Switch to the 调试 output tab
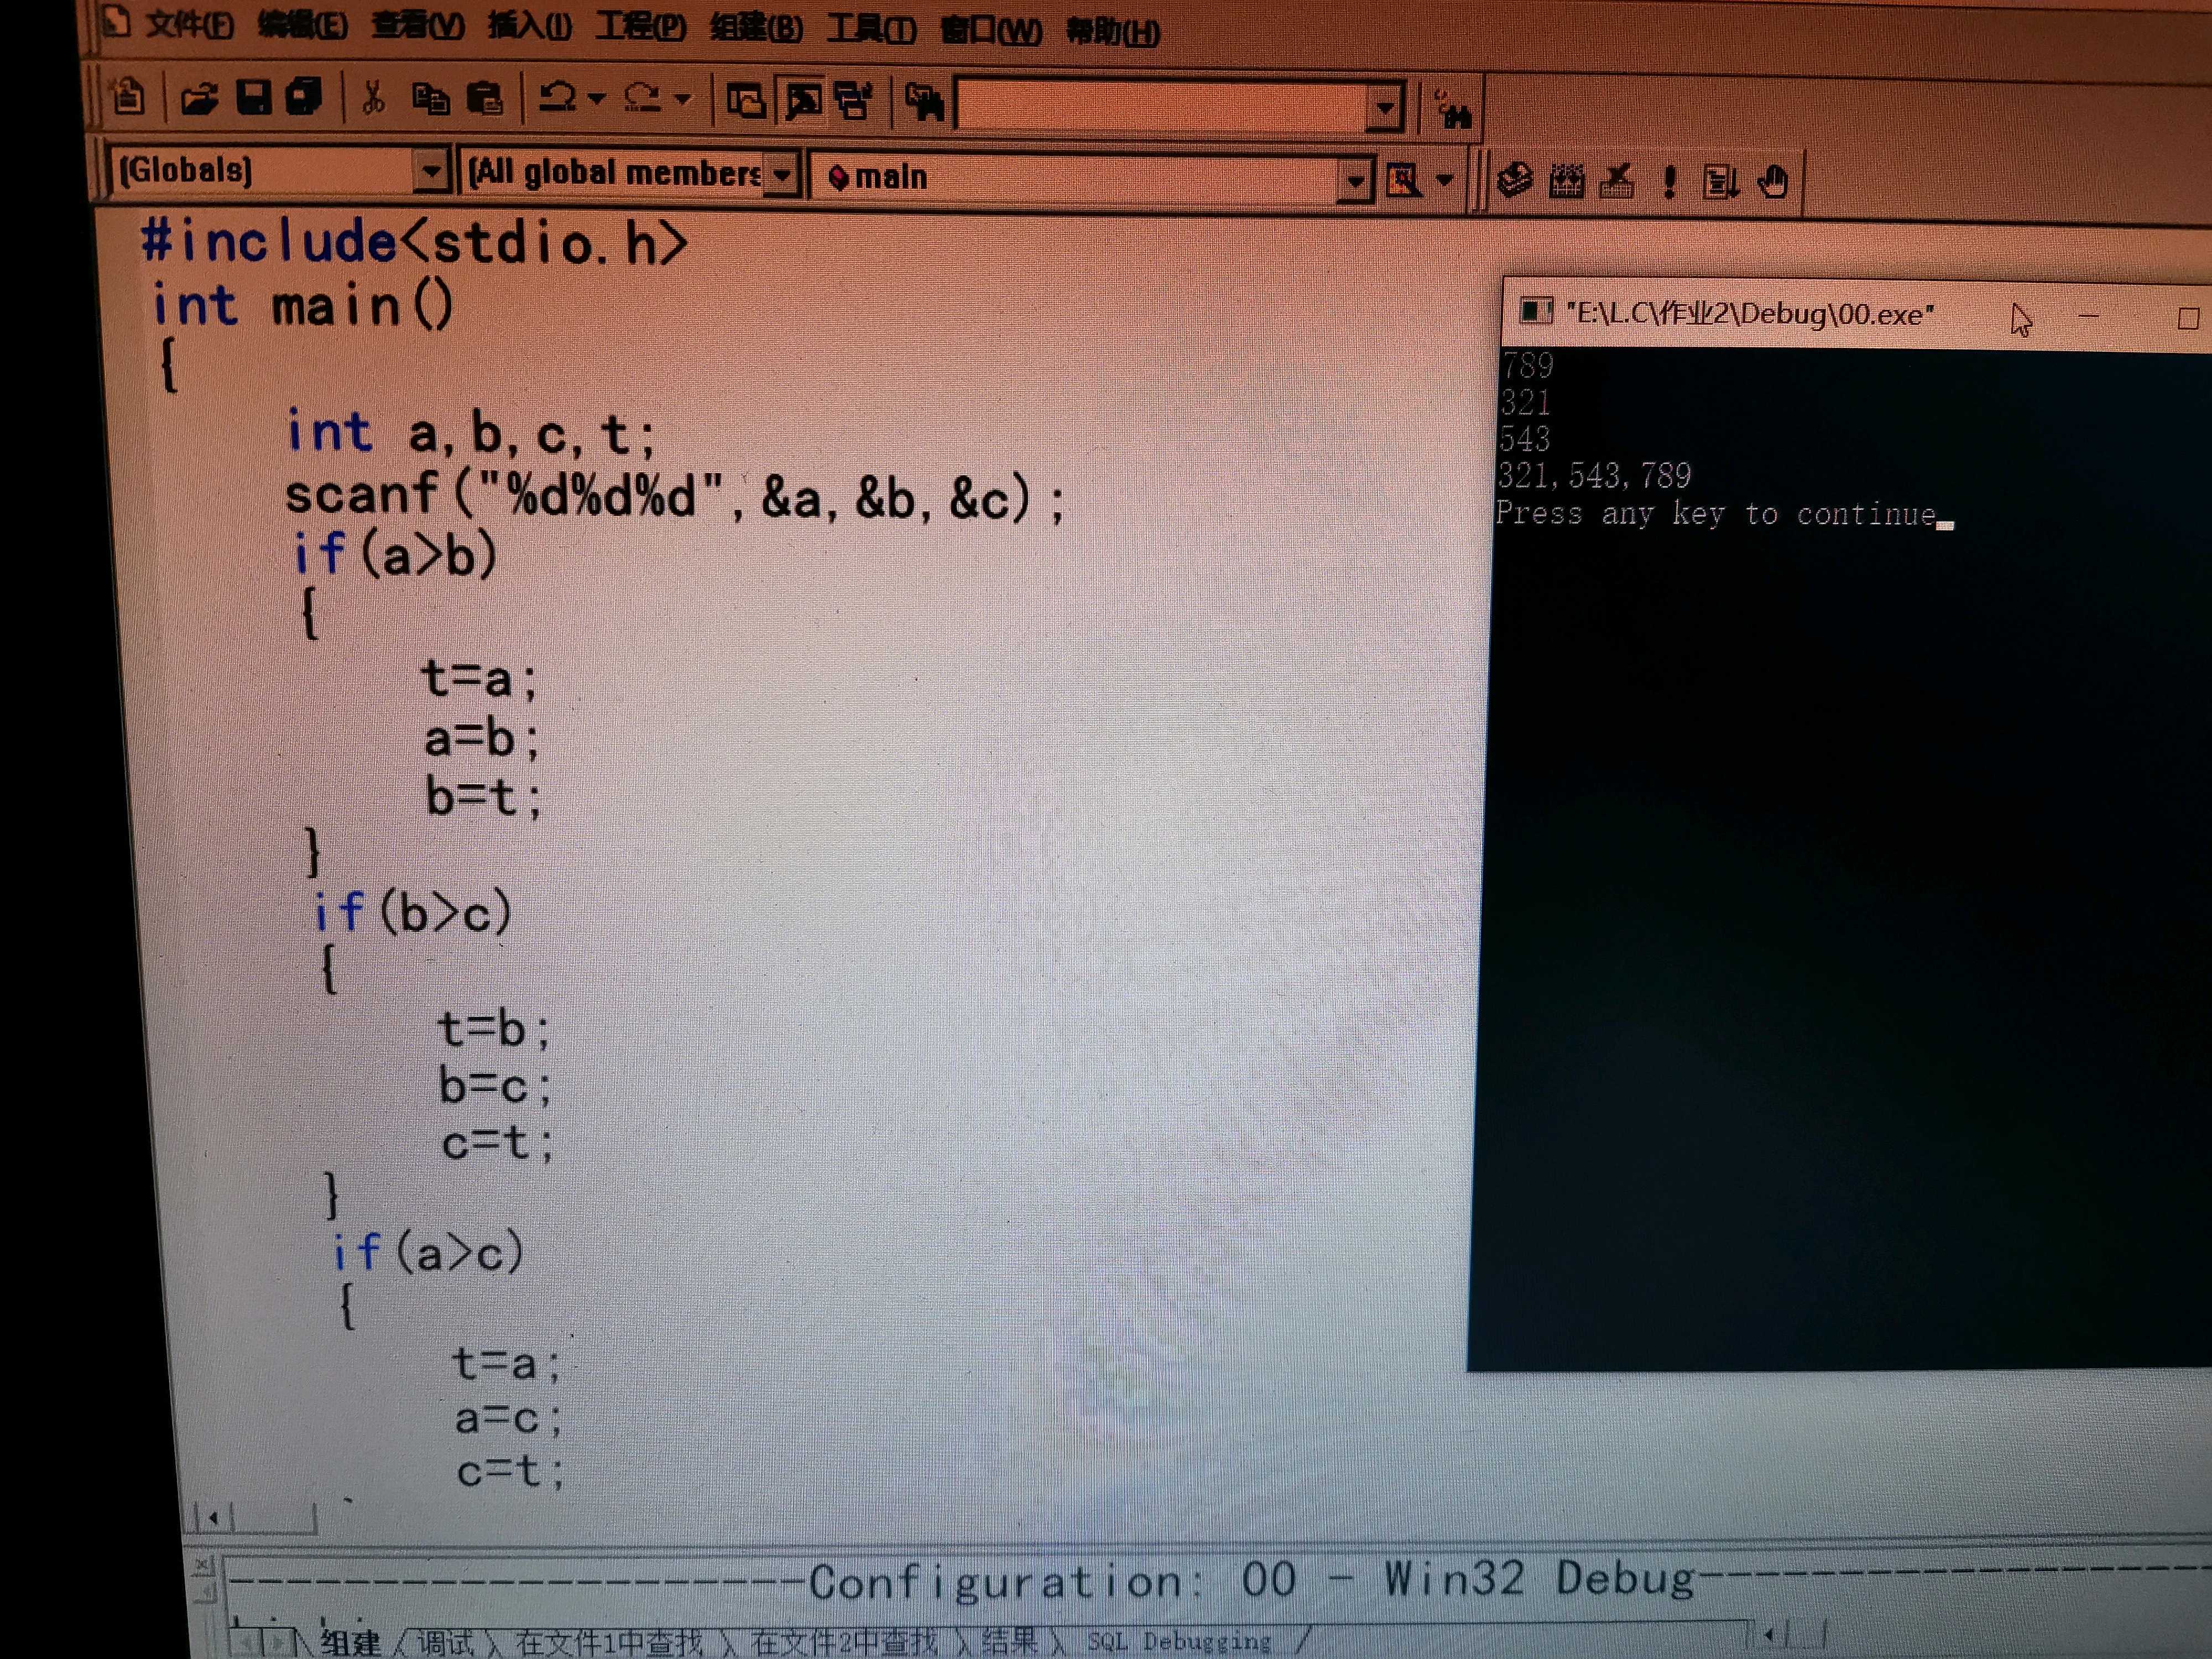This screenshot has width=2212, height=1659. coord(445,1642)
